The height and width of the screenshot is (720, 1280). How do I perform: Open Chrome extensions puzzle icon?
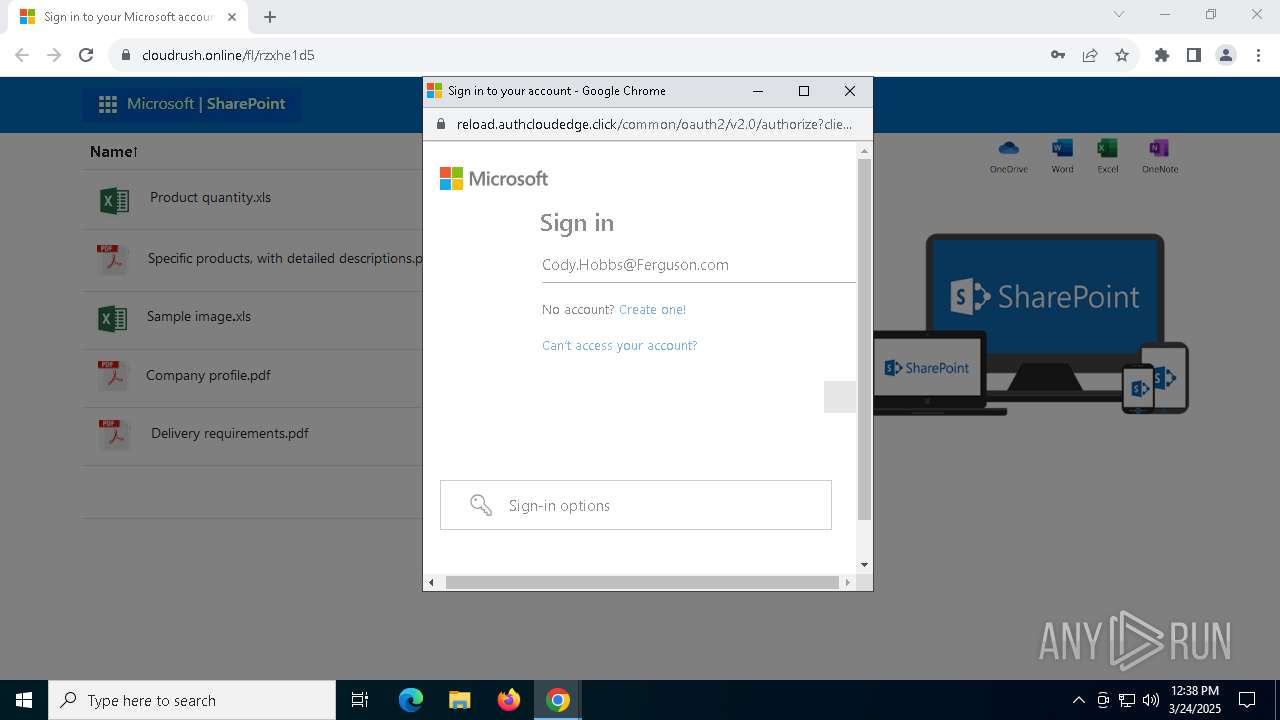1162,55
